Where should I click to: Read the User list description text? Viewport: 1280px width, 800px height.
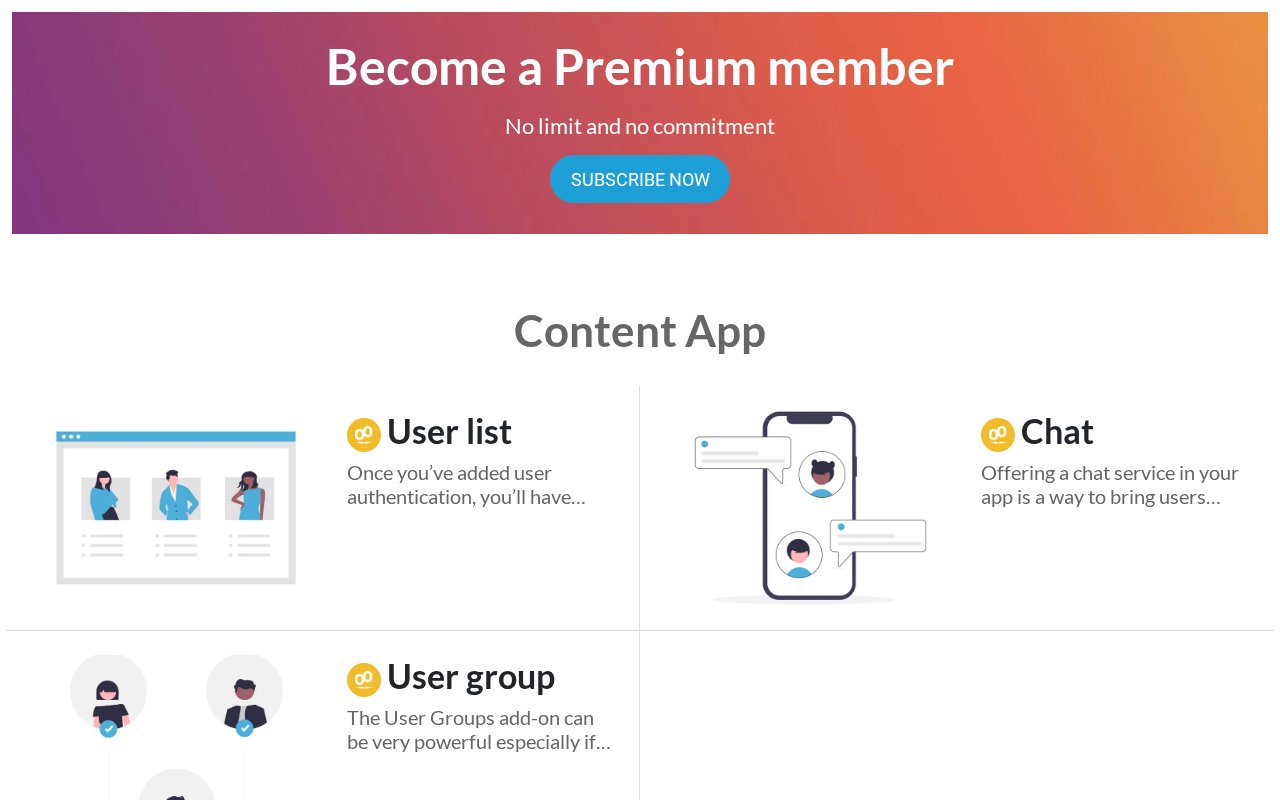tap(466, 485)
